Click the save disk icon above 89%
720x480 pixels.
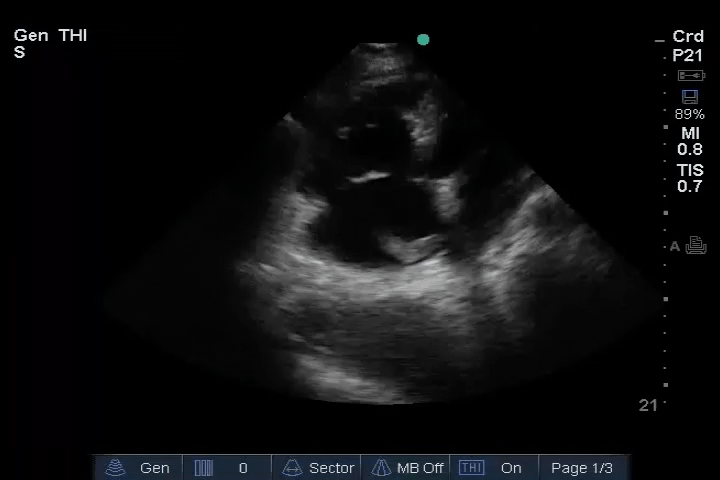pos(689,97)
